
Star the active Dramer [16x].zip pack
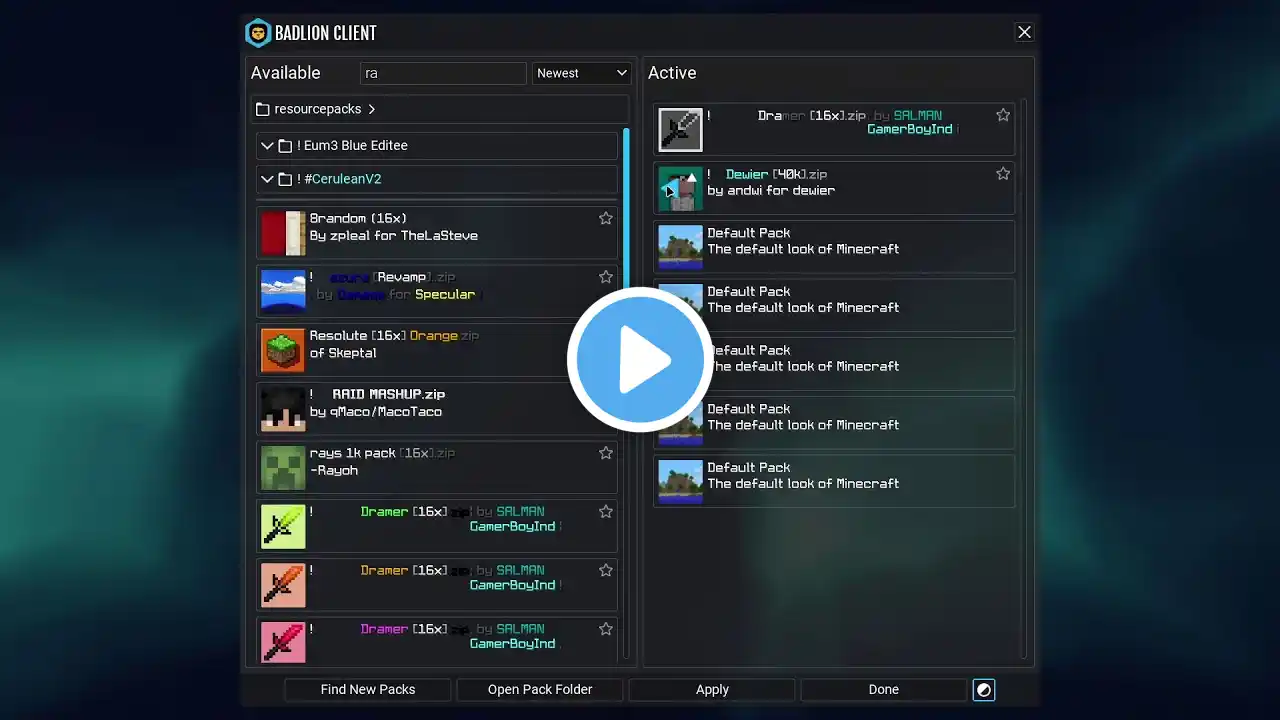click(1003, 115)
